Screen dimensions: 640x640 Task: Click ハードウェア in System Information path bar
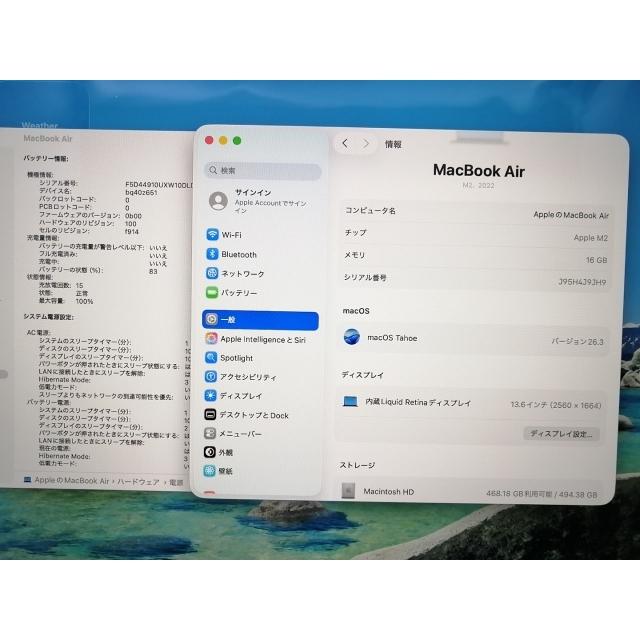[138, 482]
